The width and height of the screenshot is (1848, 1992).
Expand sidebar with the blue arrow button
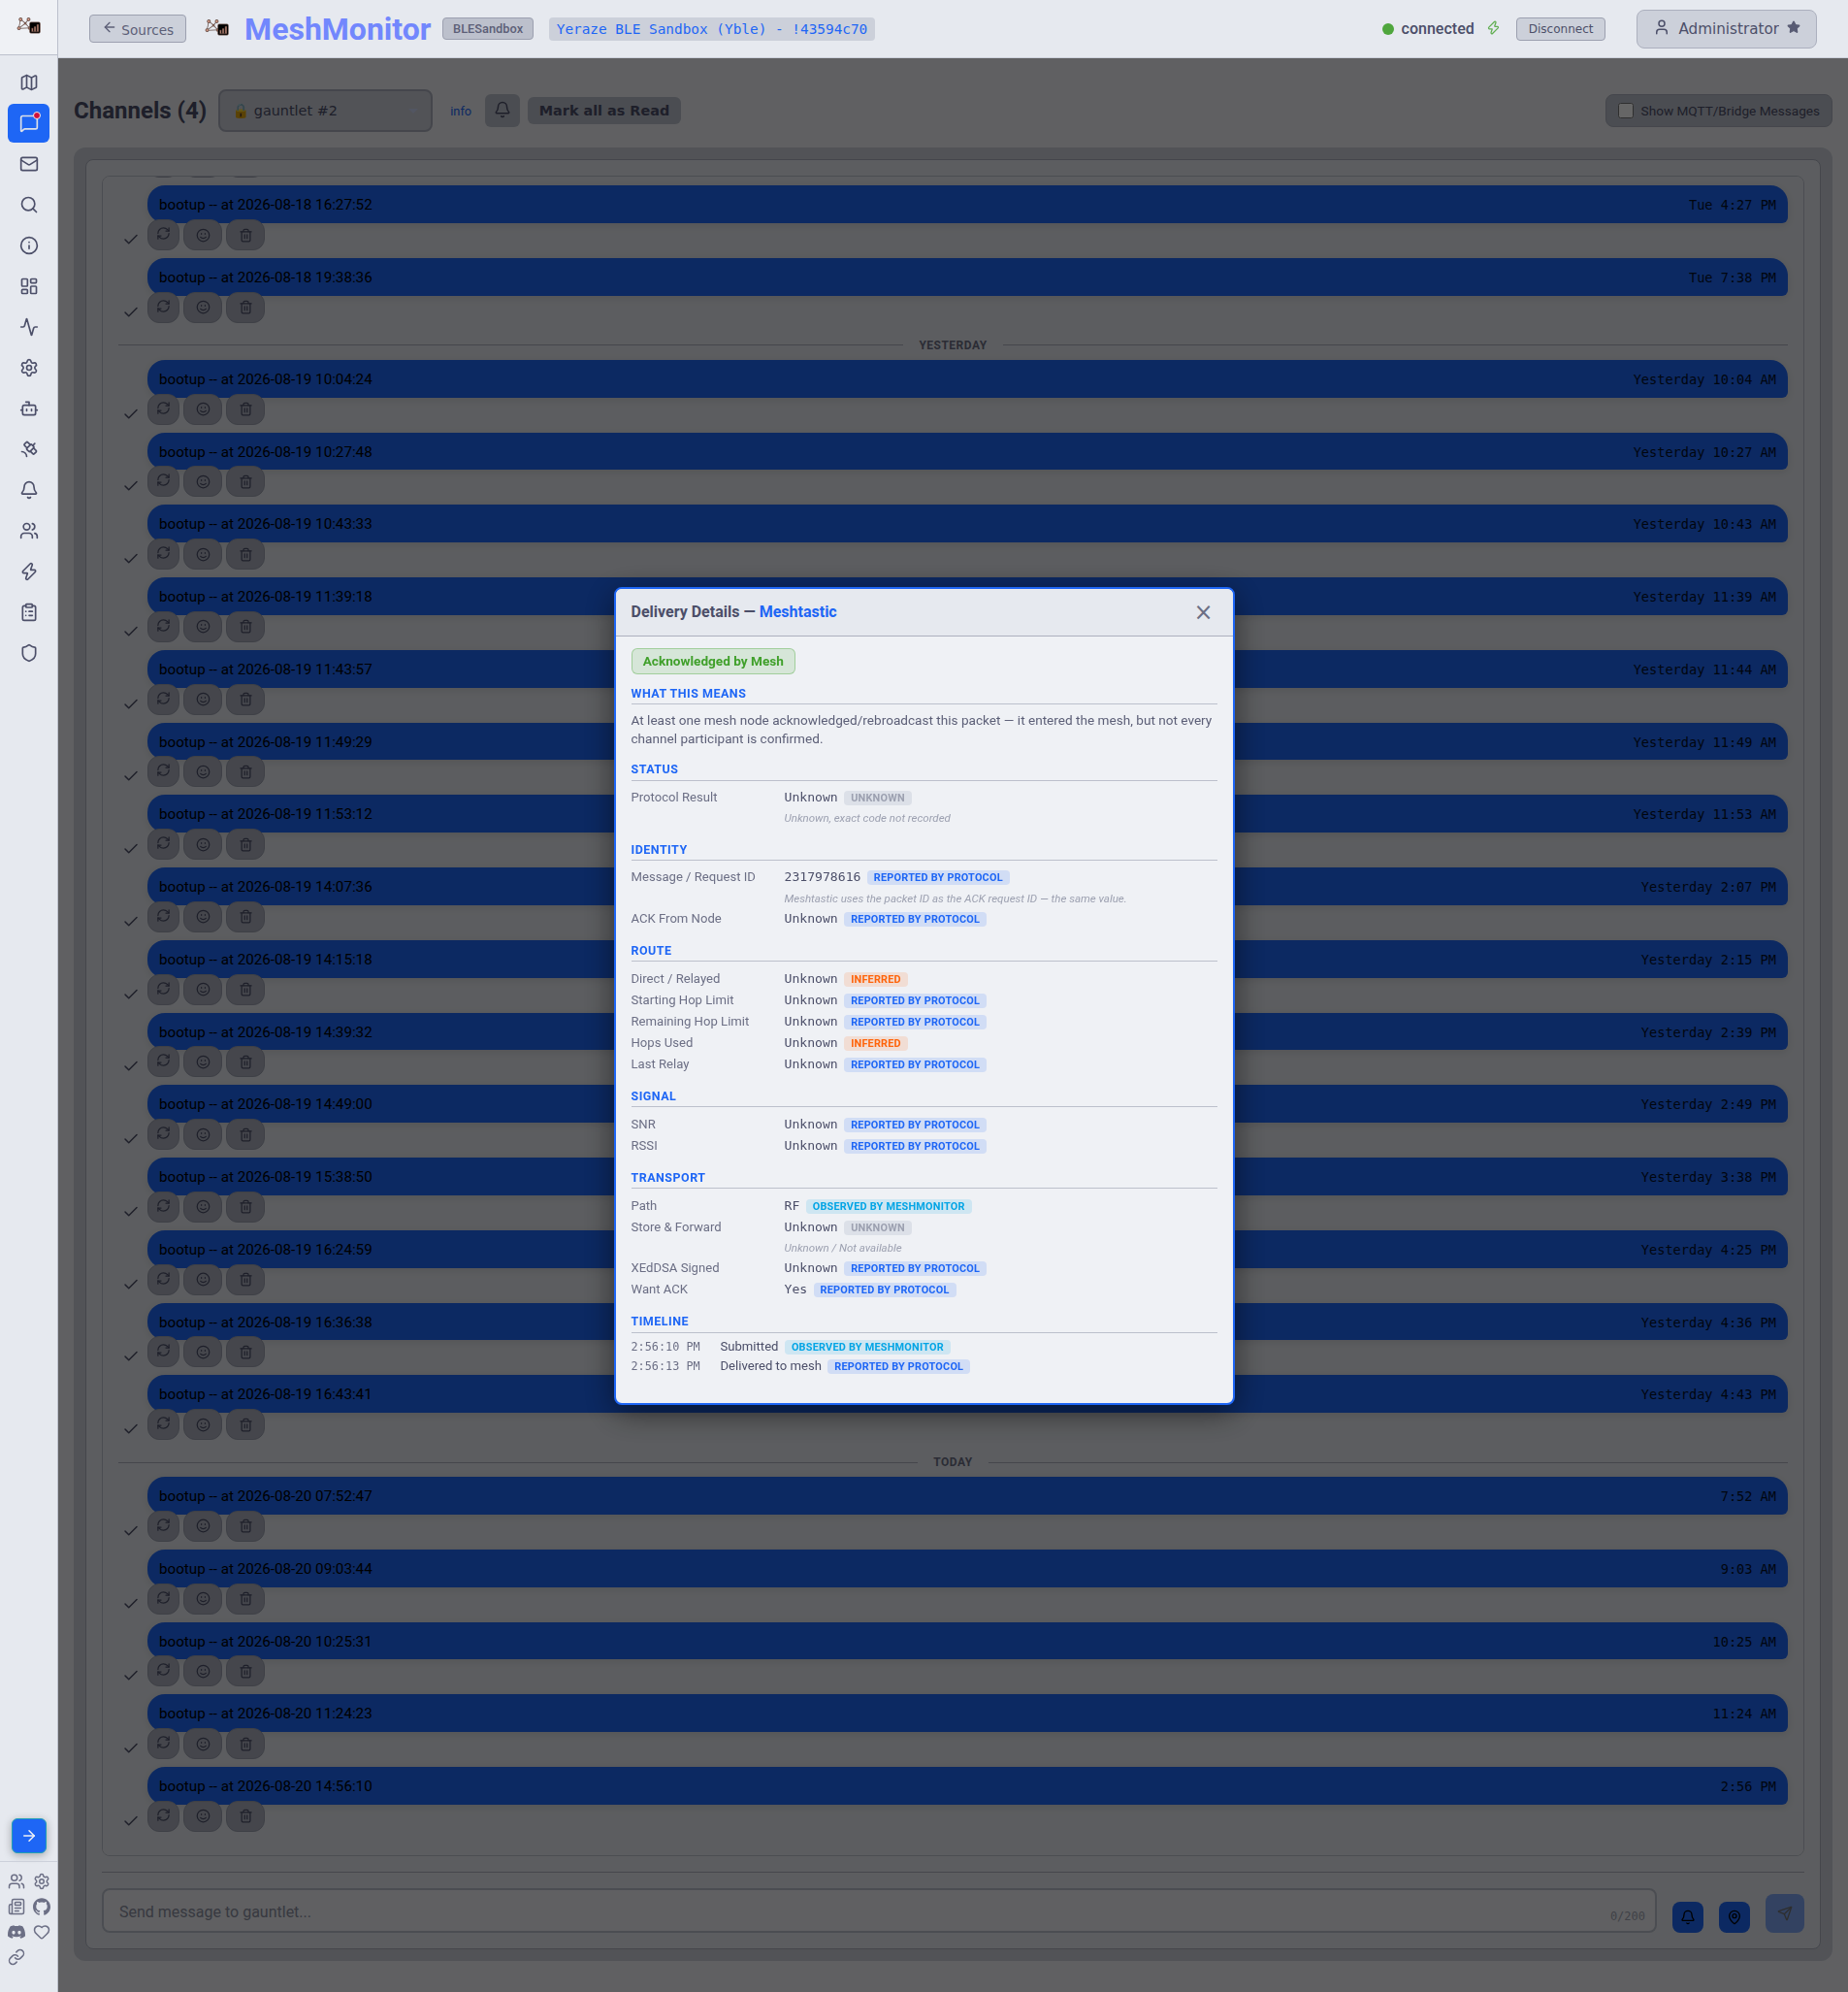[29, 1835]
